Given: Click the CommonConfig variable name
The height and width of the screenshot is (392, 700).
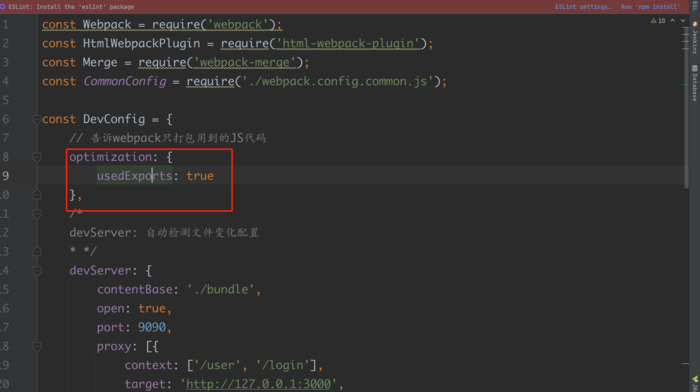Looking at the screenshot, I should [125, 81].
